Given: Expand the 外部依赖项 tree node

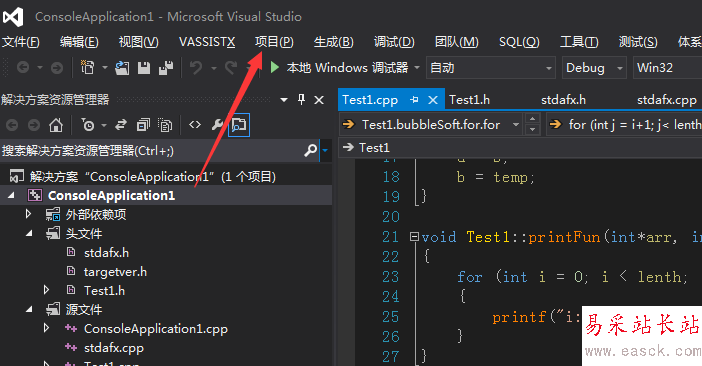Looking at the screenshot, I should click(28, 214).
